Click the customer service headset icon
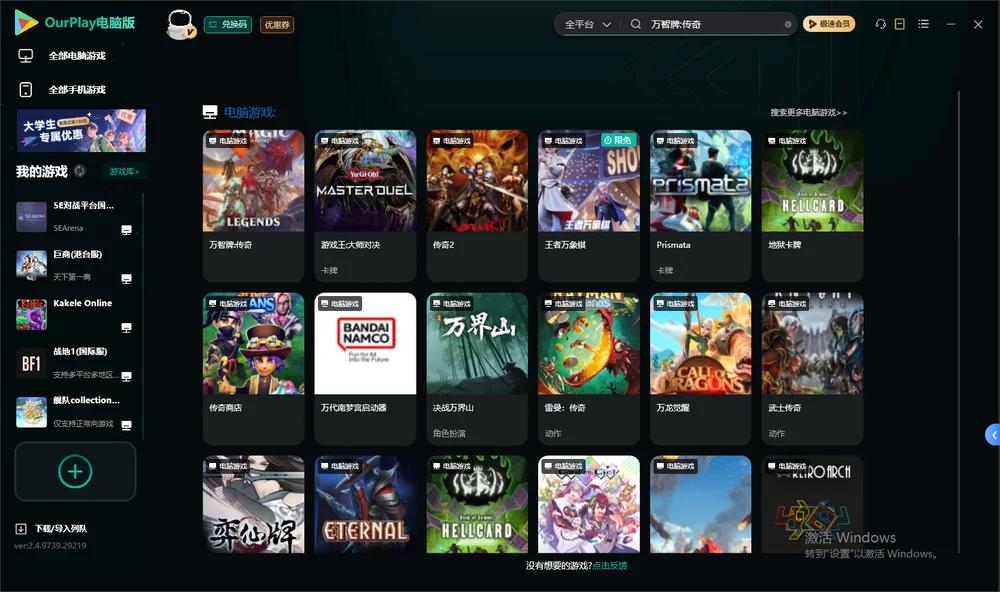This screenshot has width=1000, height=592. coord(880,24)
